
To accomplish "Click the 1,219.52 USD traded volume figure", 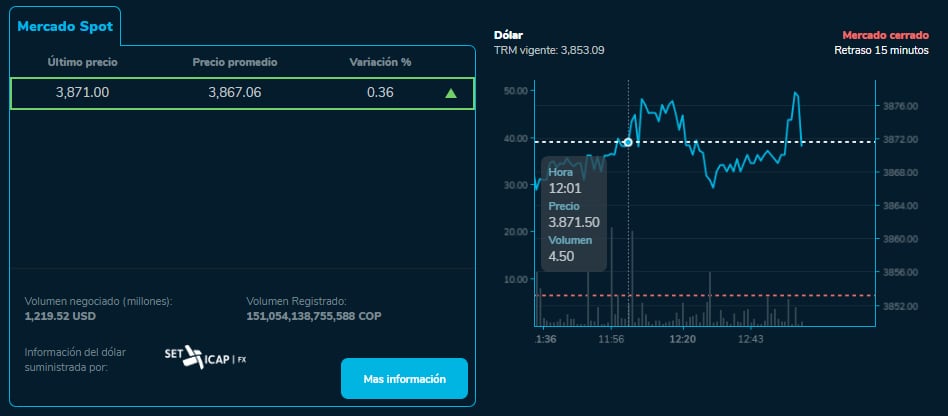I will [62, 316].
